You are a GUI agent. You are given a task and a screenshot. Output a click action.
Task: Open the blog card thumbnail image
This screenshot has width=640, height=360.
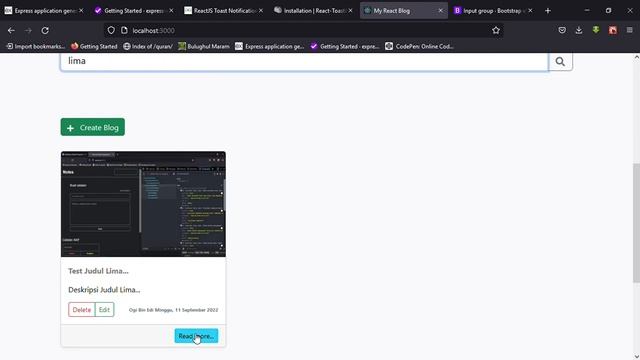(143, 204)
